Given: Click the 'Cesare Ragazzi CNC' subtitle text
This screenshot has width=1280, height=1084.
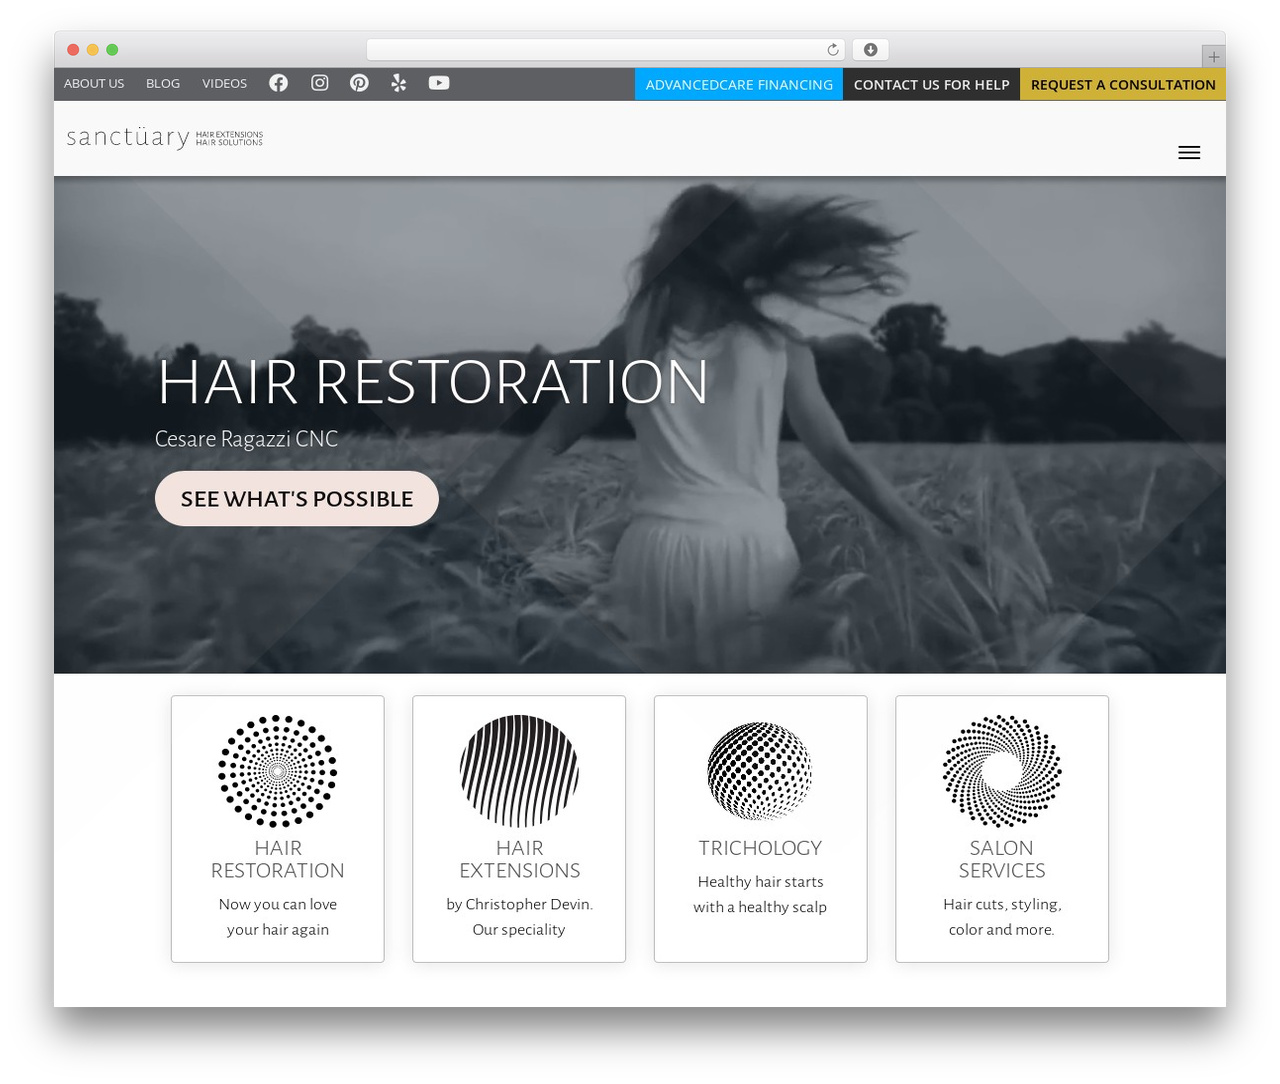Looking at the screenshot, I should pyautogui.click(x=246, y=439).
